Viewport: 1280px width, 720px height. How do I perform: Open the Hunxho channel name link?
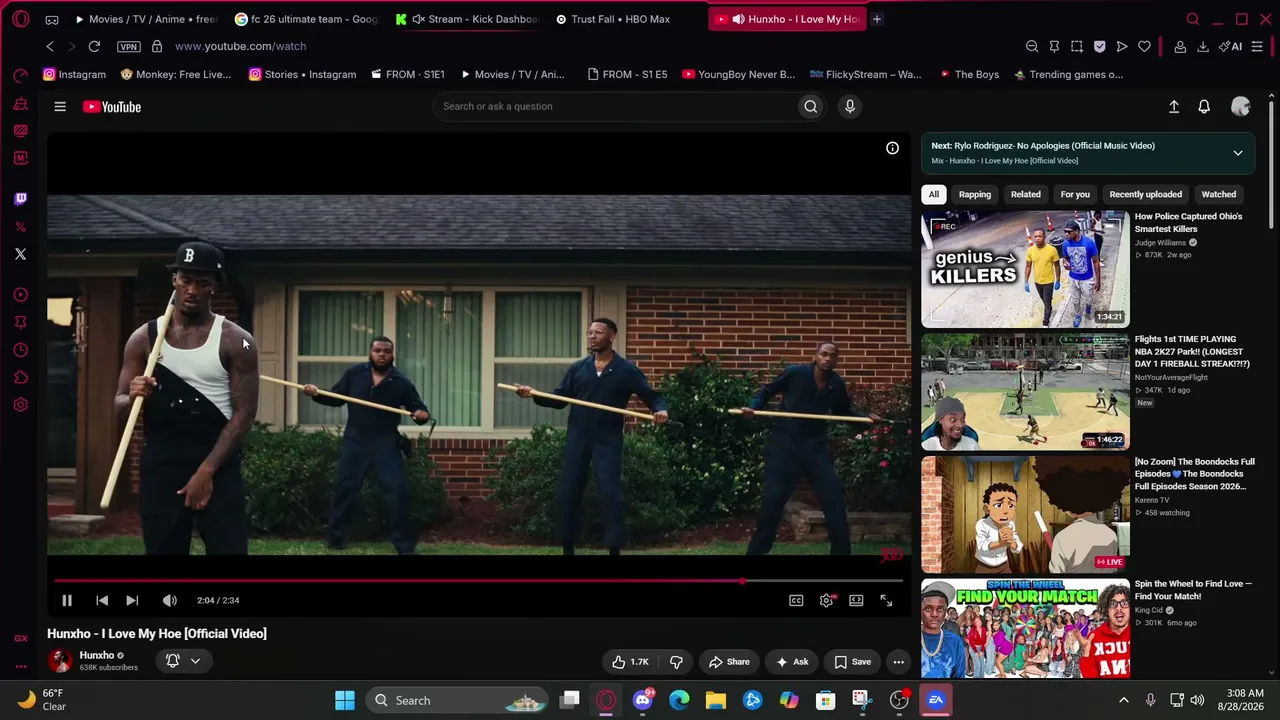pyautogui.click(x=97, y=655)
